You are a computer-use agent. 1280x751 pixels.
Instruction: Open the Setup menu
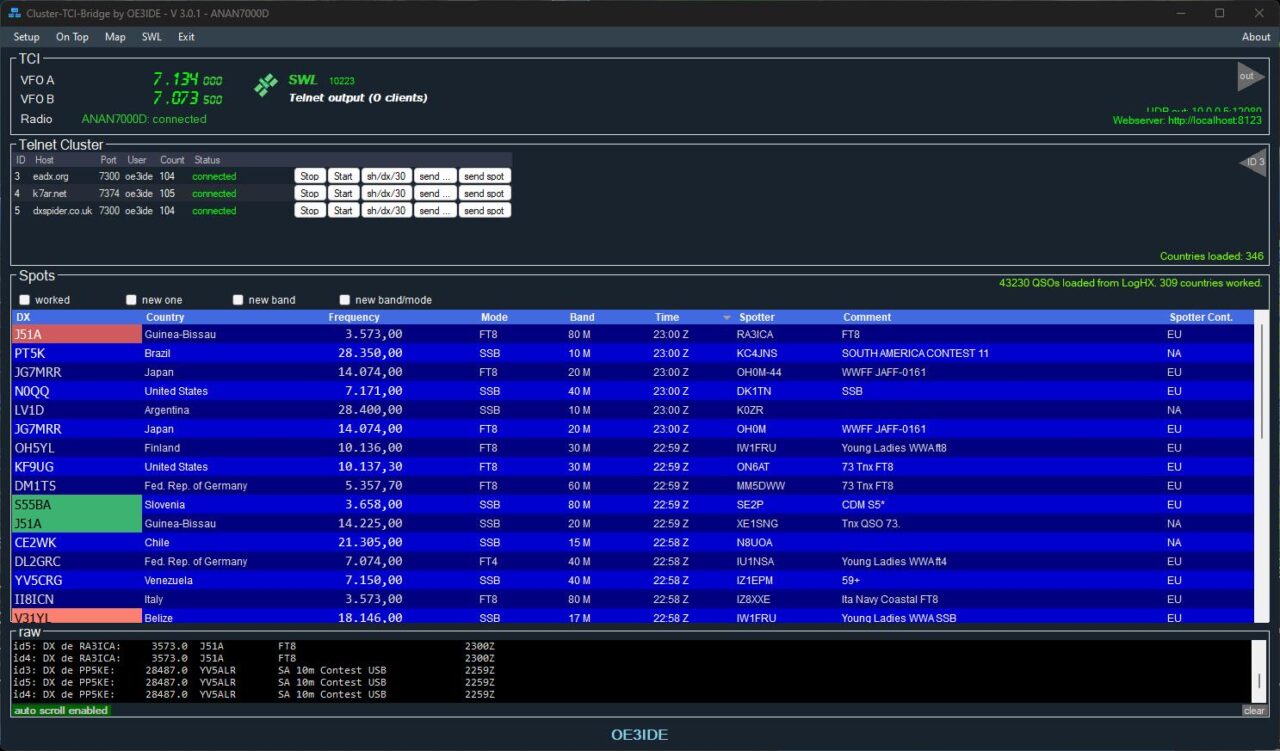26,37
